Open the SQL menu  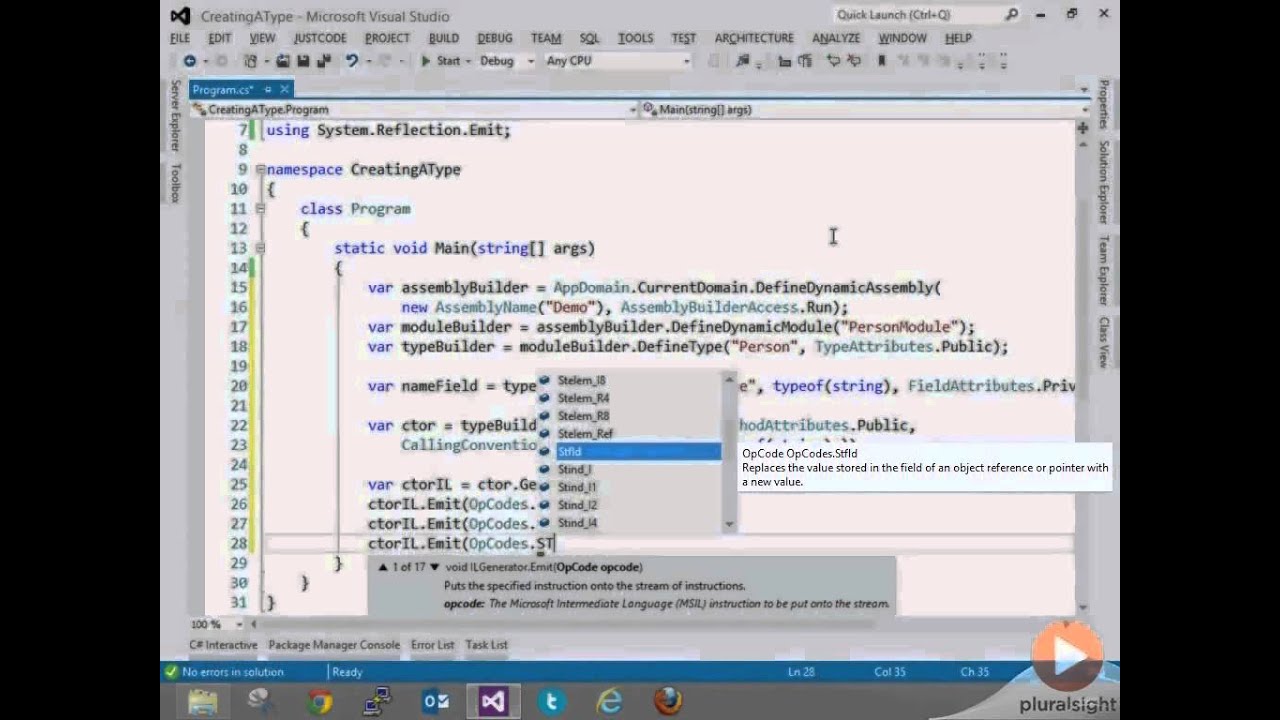[590, 38]
